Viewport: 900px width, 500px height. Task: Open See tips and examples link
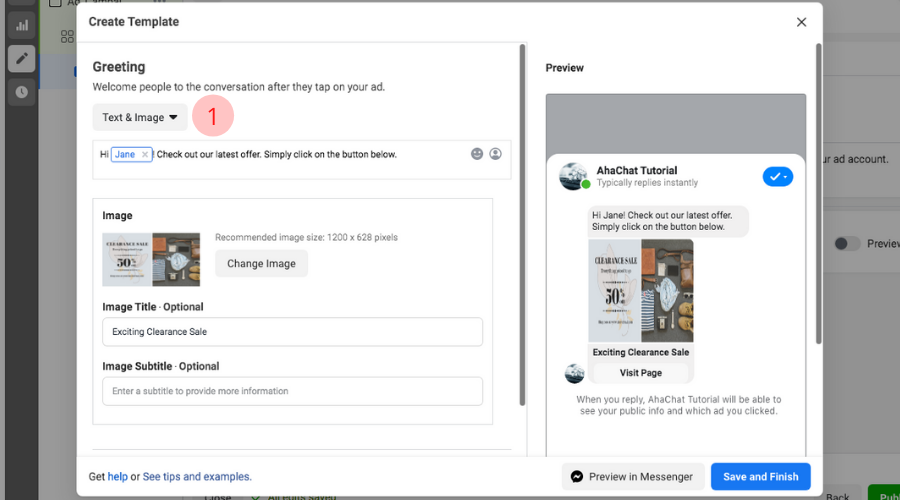(197, 476)
